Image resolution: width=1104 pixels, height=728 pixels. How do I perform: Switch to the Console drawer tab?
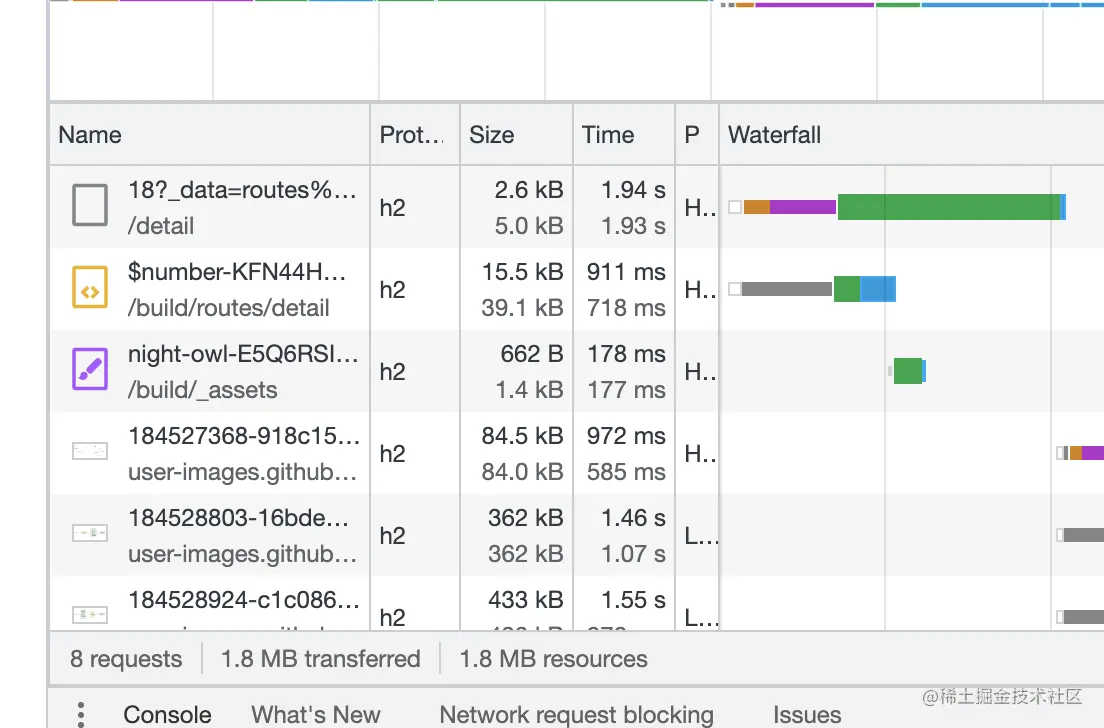(x=167, y=714)
